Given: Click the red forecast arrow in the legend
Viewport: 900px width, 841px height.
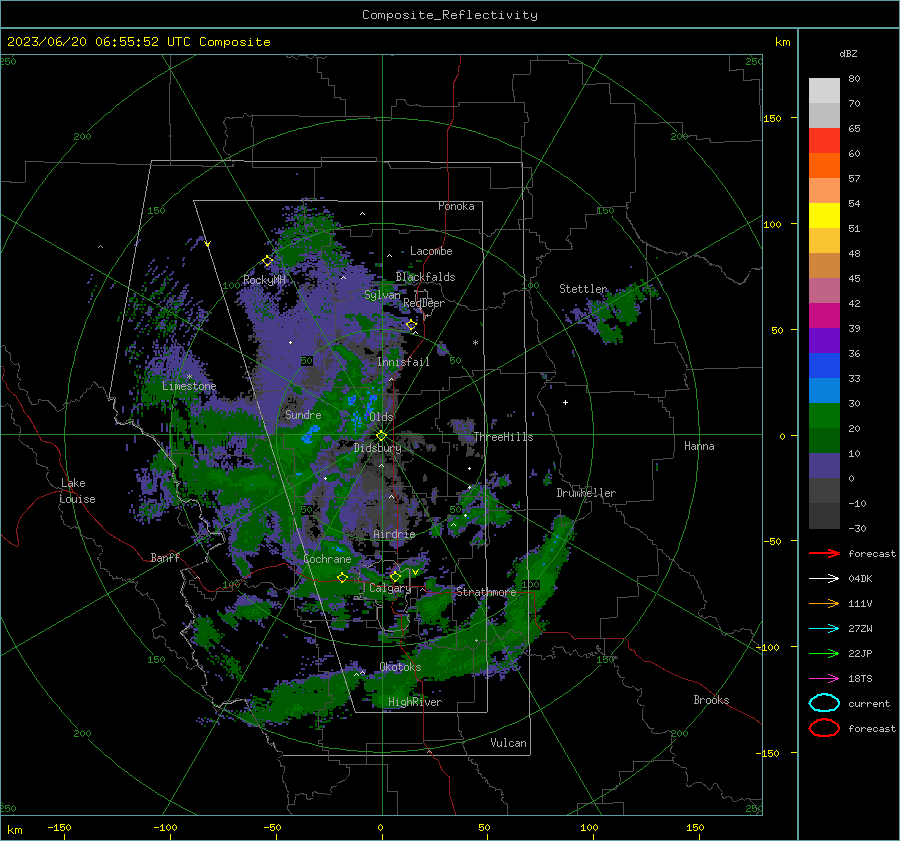Looking at the screenshot, I should click(x=824, y=553).
